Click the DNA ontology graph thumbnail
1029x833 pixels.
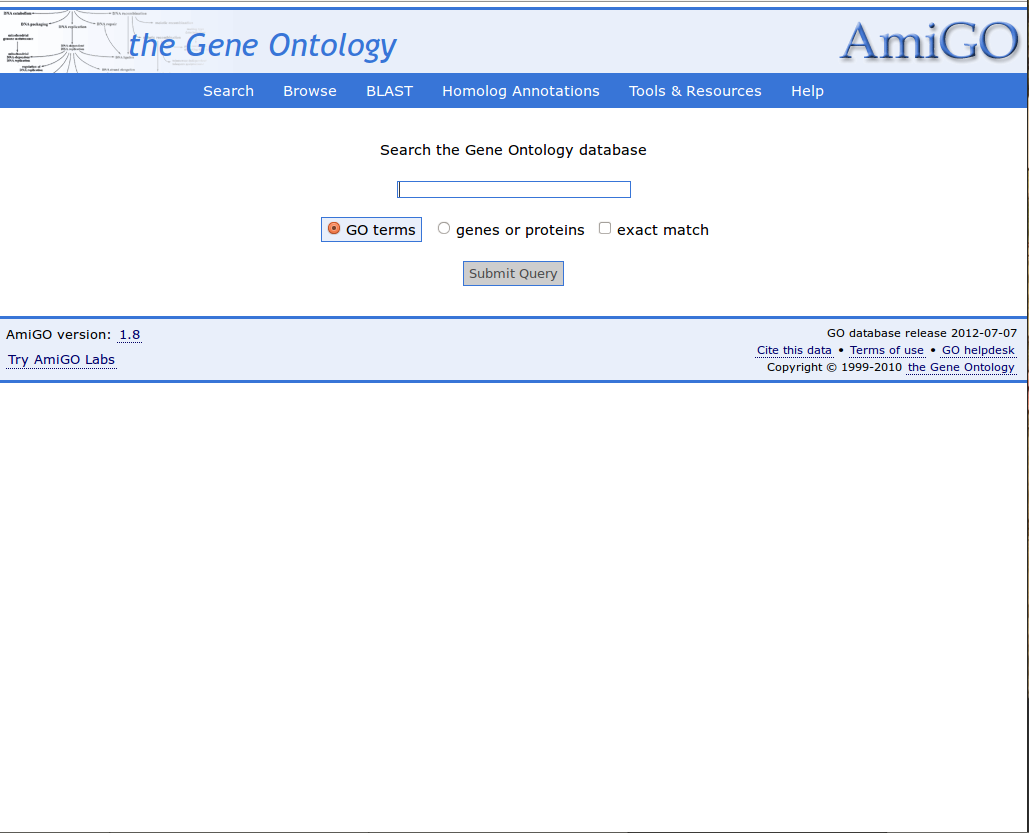tap(65, 42)
